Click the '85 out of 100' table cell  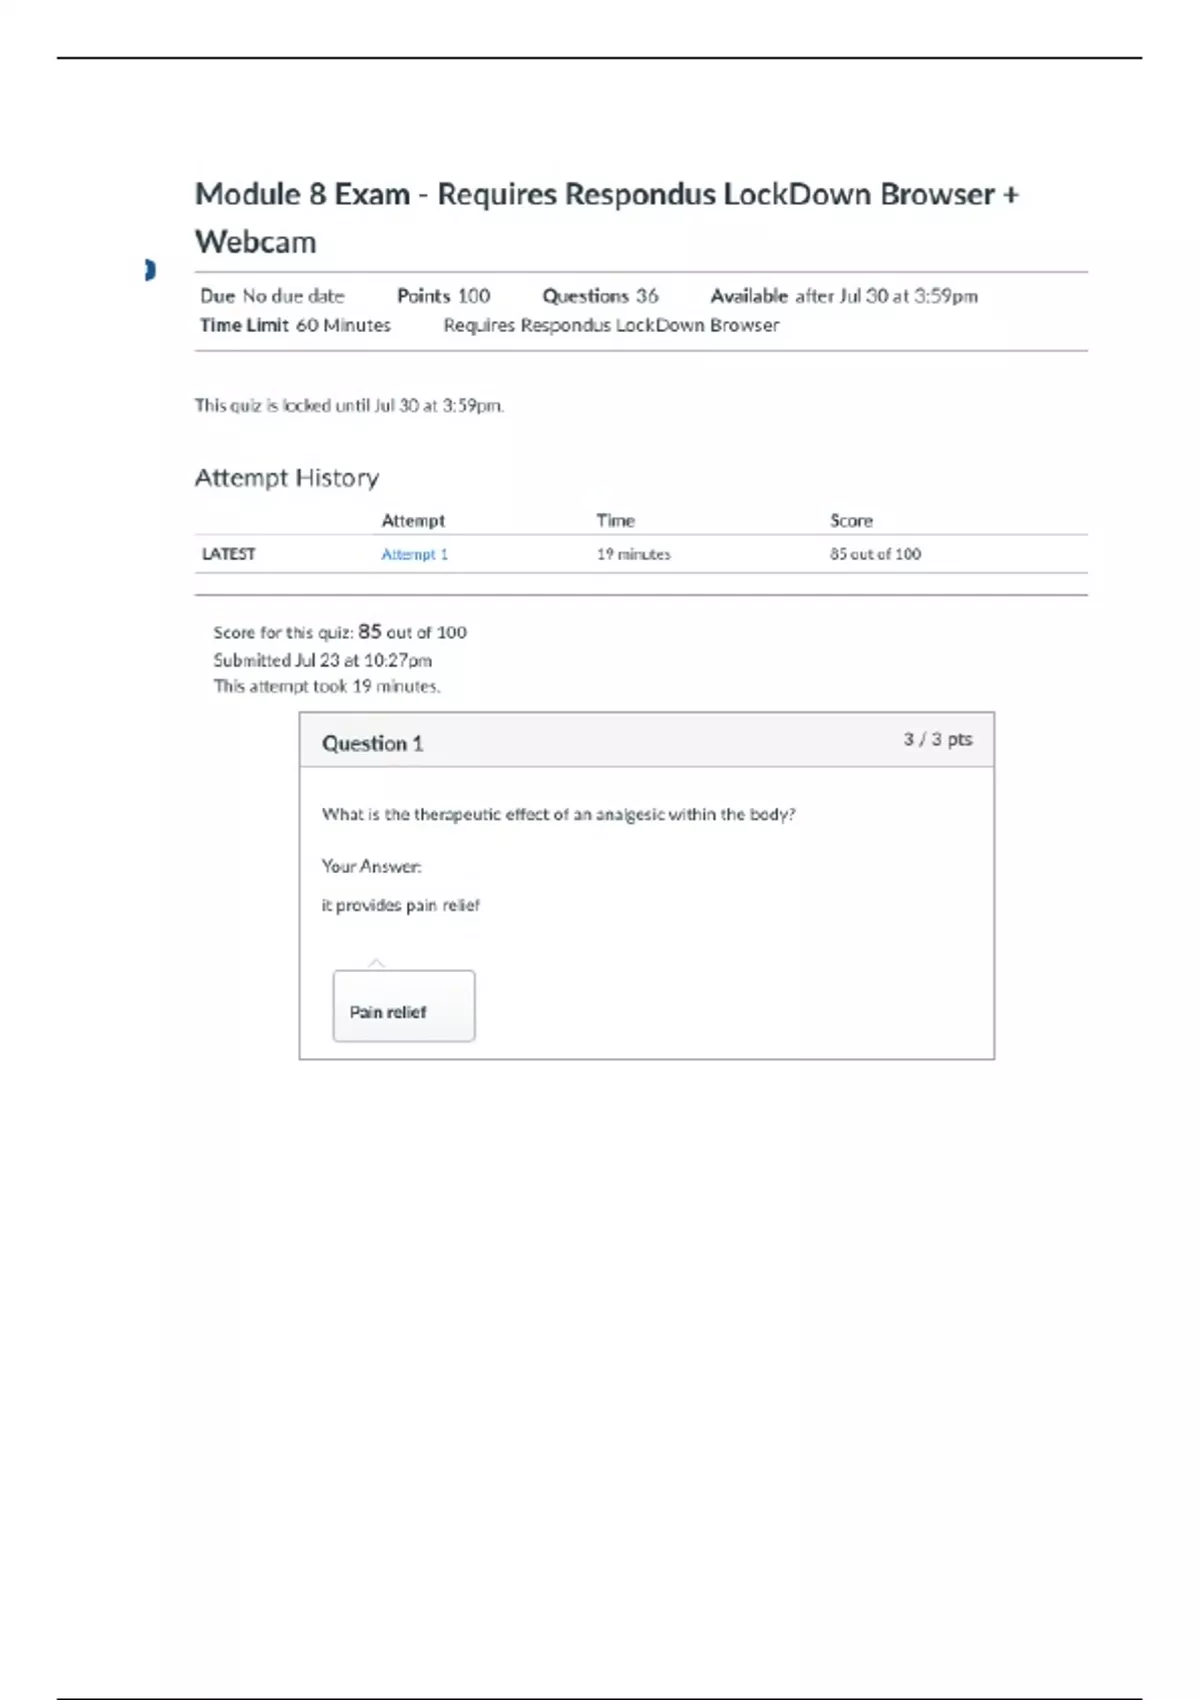pos(875,554)
